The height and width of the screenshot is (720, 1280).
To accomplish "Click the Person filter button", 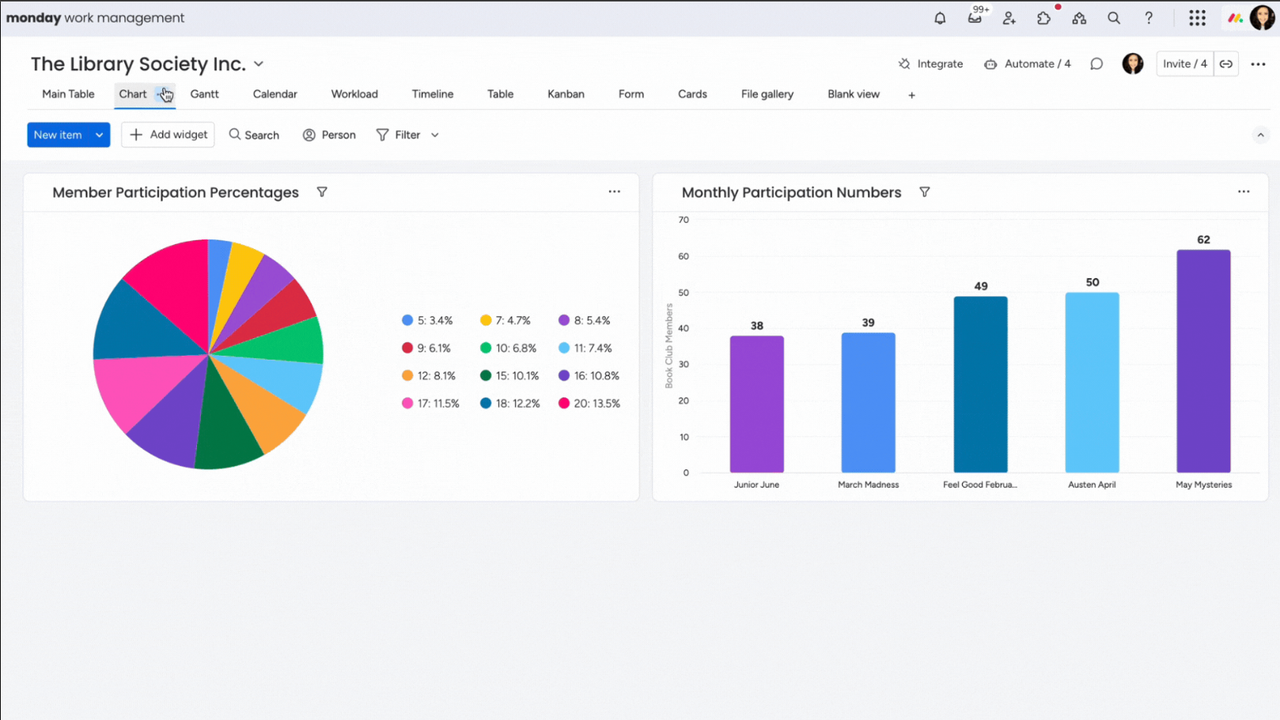I will pyautogui.click(x=329, y=135).
